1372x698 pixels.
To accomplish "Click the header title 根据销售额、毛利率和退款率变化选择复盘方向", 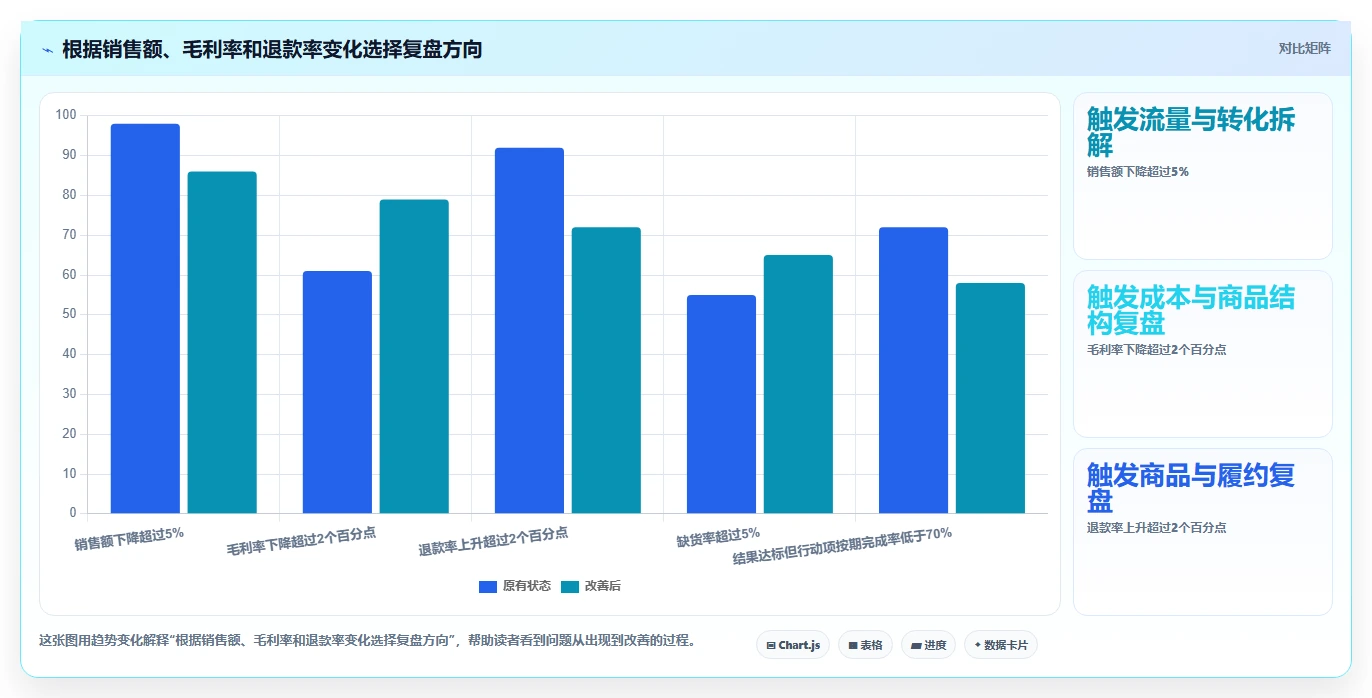I will pos(272,49).
